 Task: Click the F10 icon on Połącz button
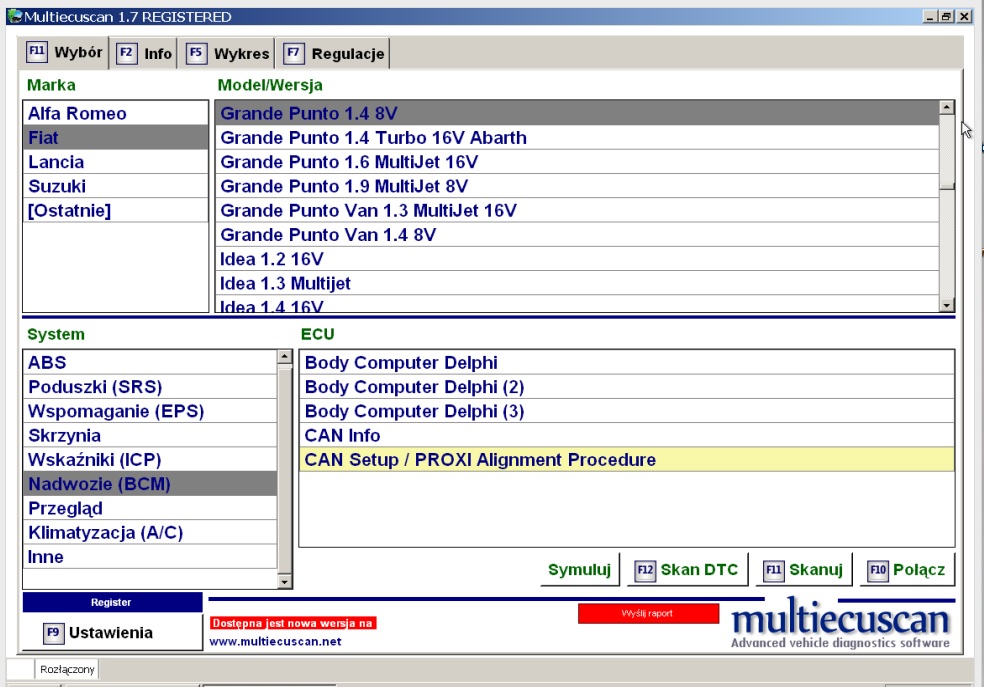pyautogui.click(x=877, y=571)
